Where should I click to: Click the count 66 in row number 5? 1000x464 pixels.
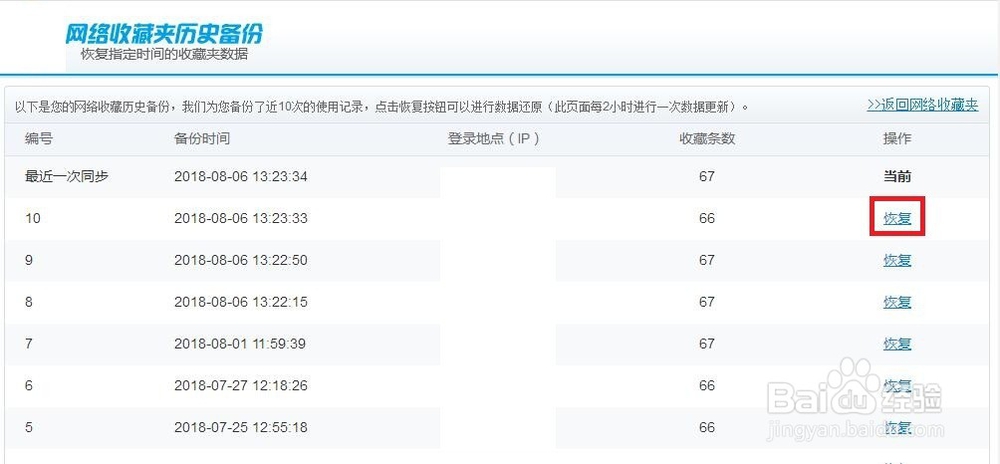707,428
